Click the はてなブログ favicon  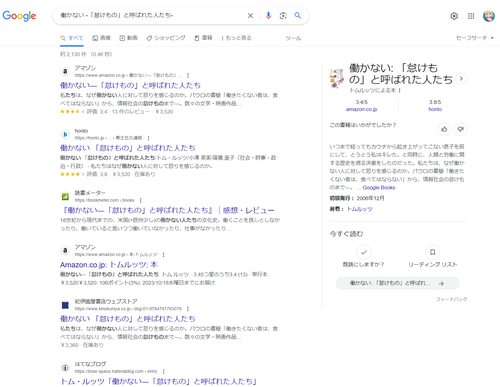click(x=65, y=367)
